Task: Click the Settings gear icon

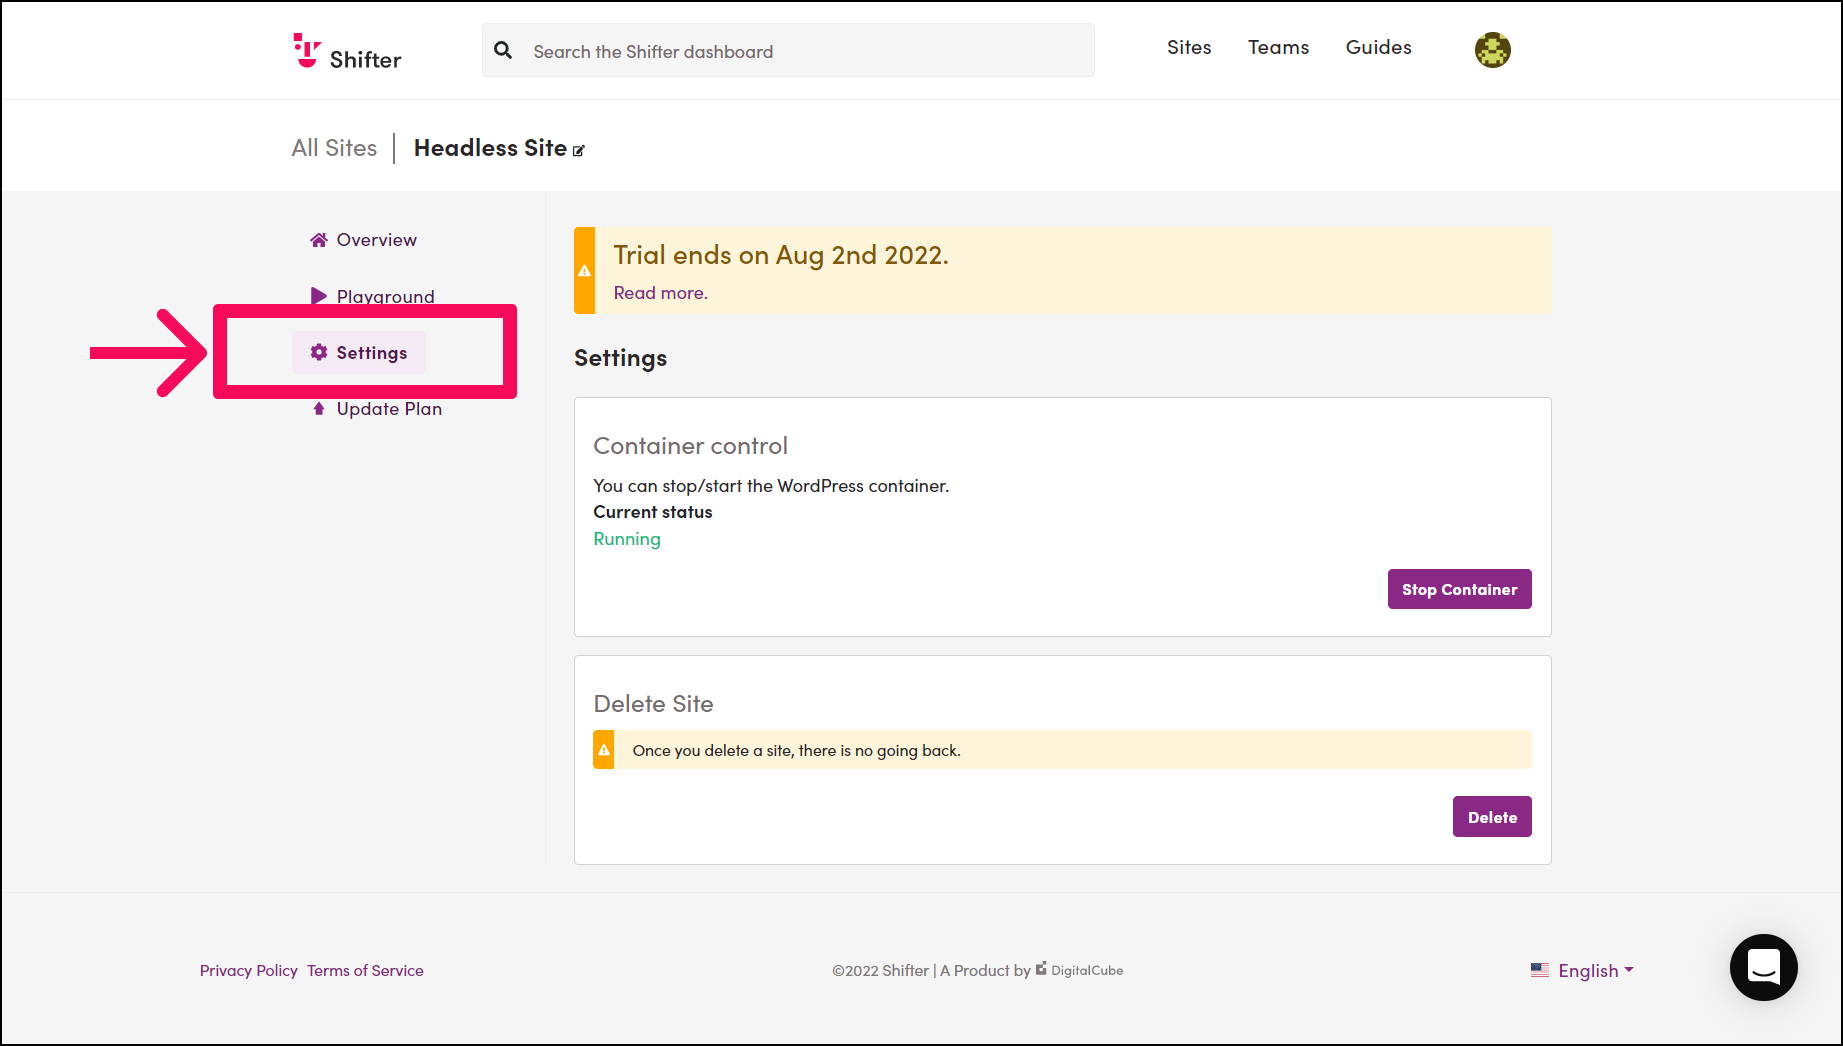Action: point(319,352)
